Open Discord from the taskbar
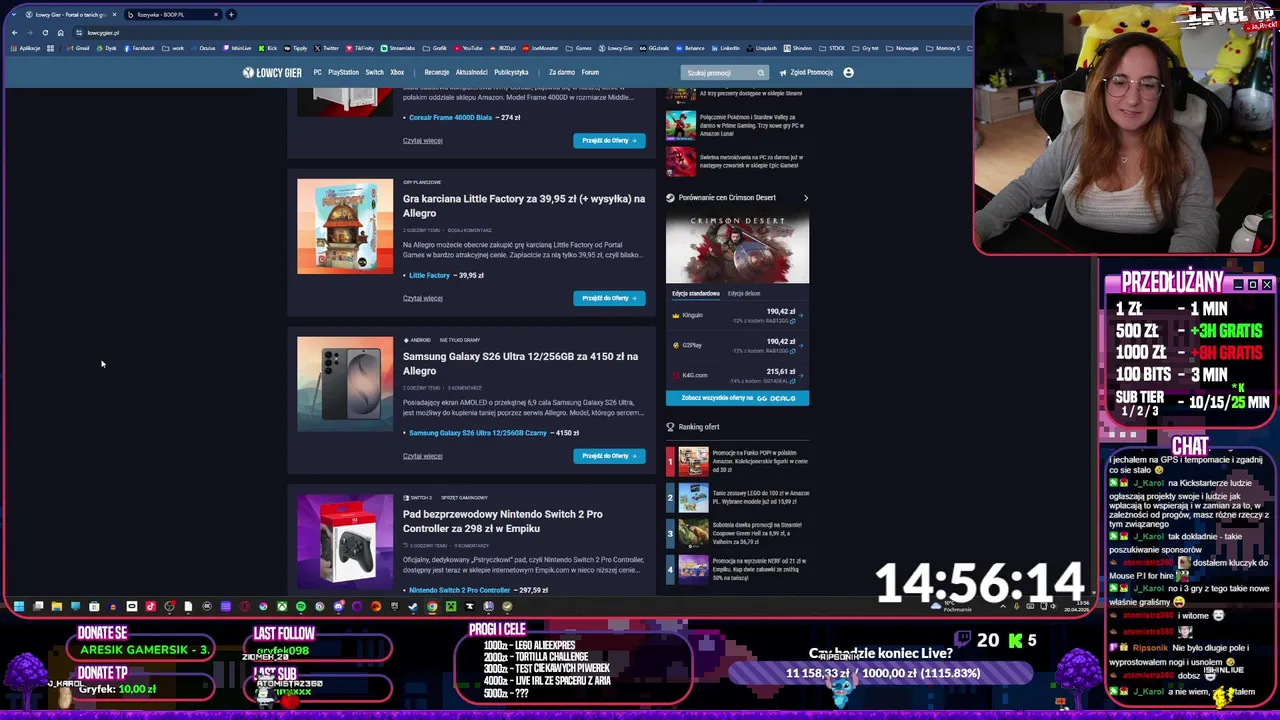The width and height of the screenshot is (1280, 720). [338, 606]
